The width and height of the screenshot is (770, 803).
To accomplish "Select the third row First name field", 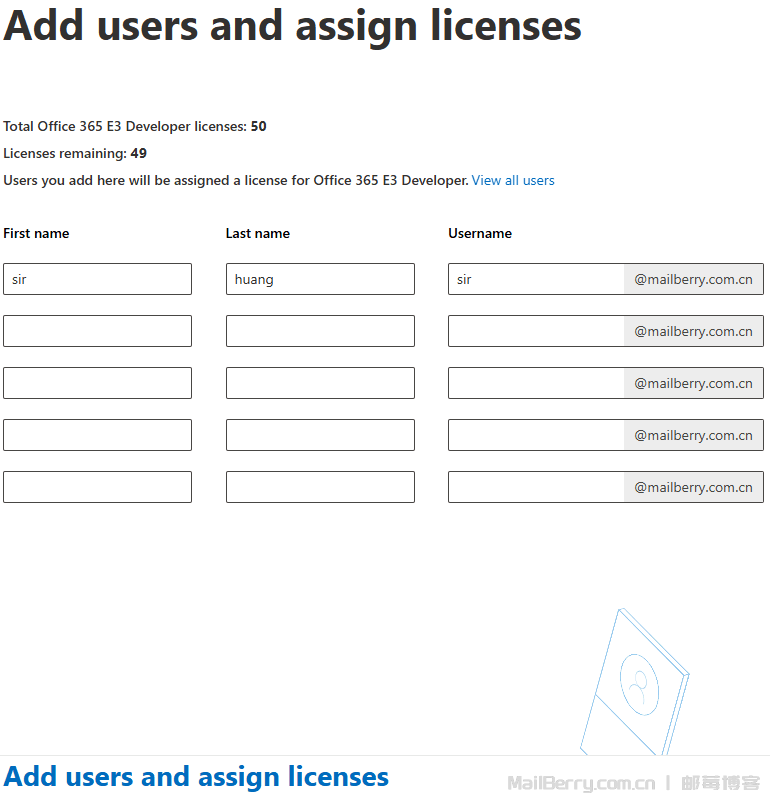I will (97, 383).
